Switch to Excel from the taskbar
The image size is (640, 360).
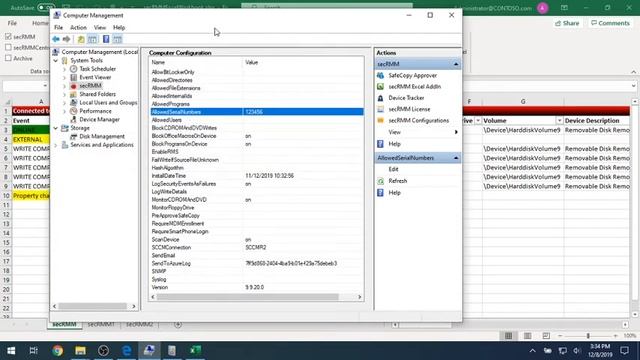196,350
